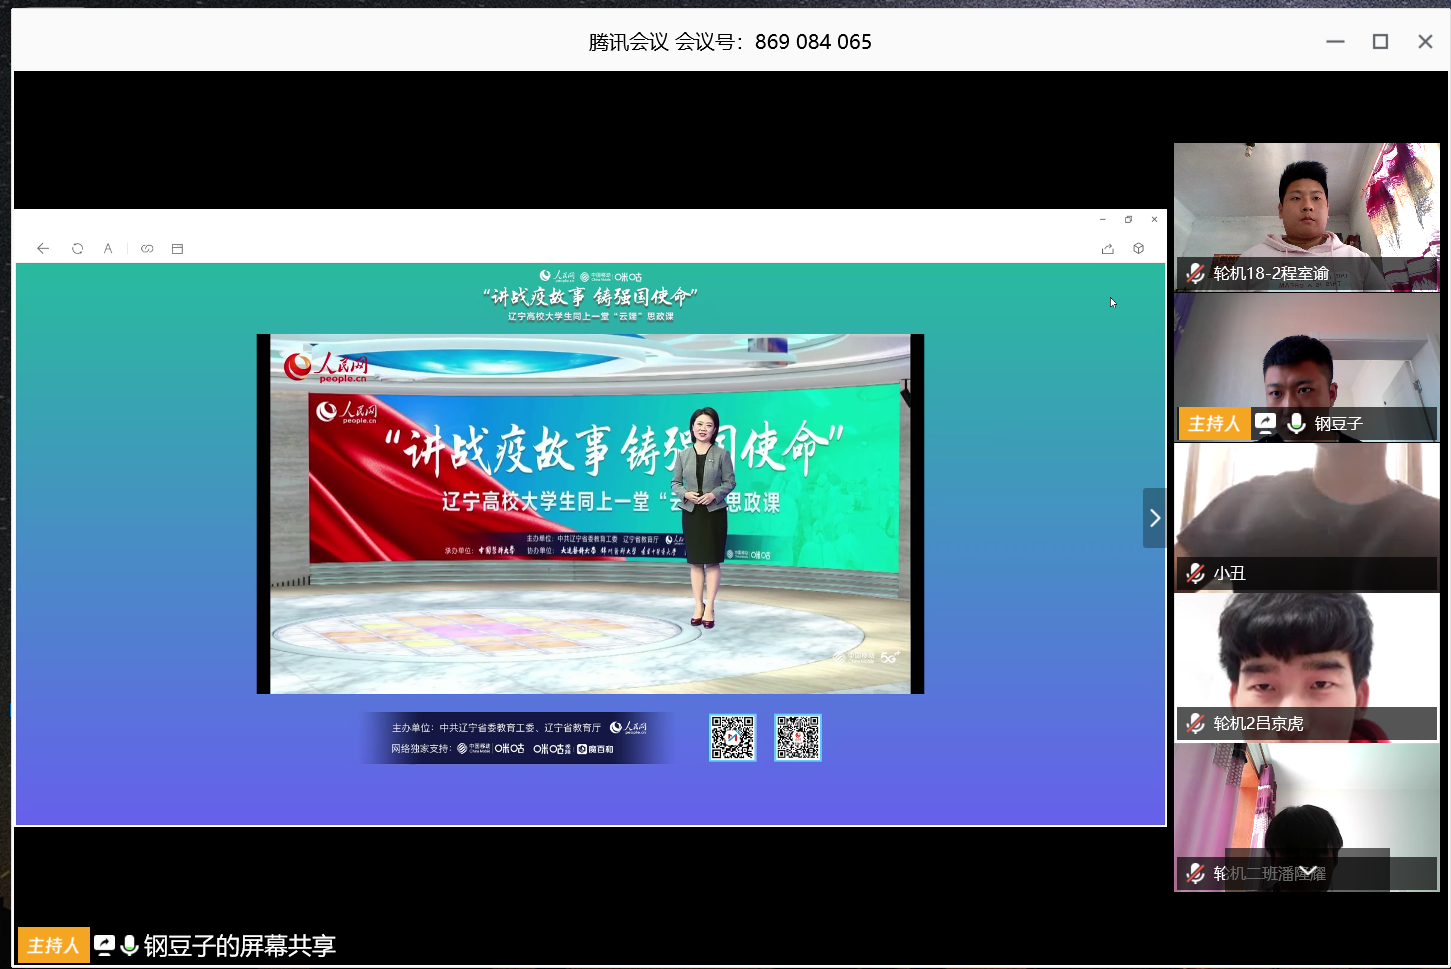Toggle muted mic icon for 小丑

(1195, 573)
